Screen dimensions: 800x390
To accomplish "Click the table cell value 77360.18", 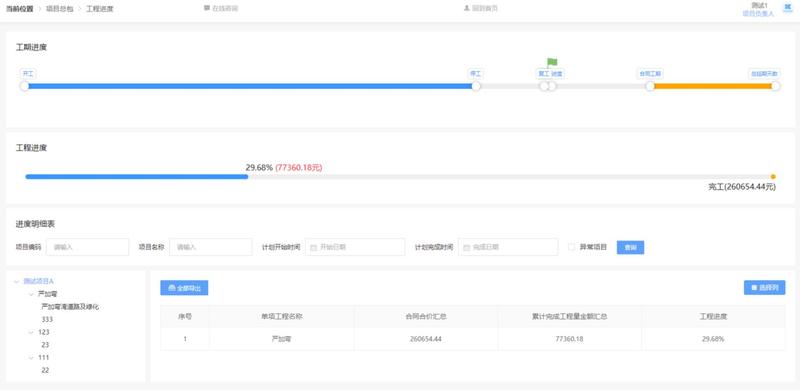I will (569, 339).
